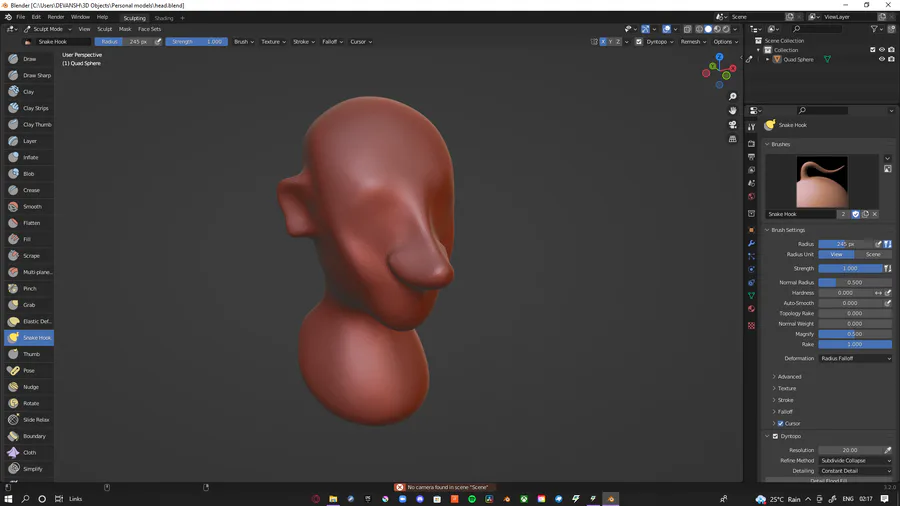Toggle the Cursor panel checkbox
The width and height of the screenshot is (900, 506).
coord(781,423)
